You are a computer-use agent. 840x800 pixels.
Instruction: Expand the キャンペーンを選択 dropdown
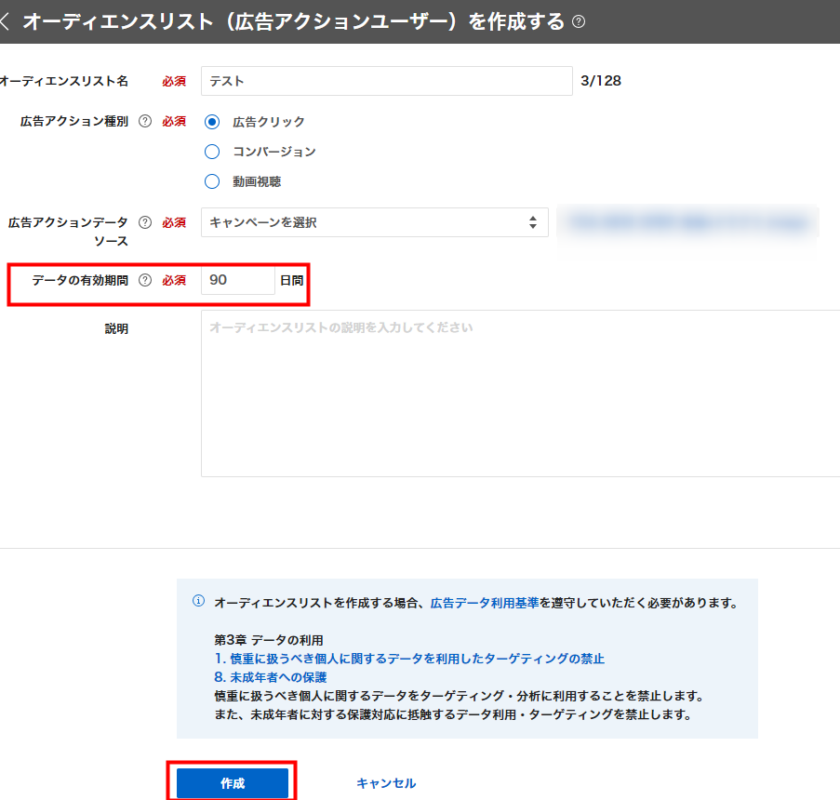click(374, 222)
